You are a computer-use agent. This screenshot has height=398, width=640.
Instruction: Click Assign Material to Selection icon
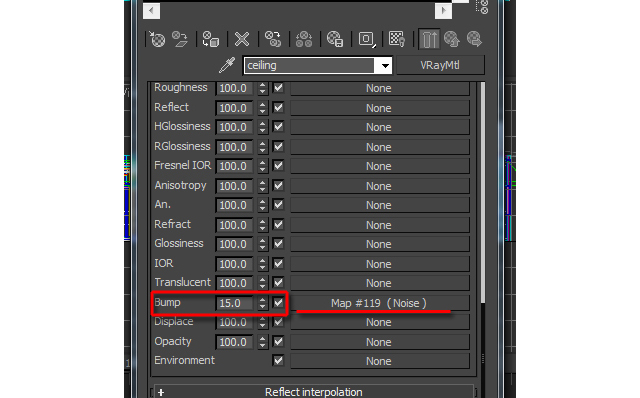(211, 40)
